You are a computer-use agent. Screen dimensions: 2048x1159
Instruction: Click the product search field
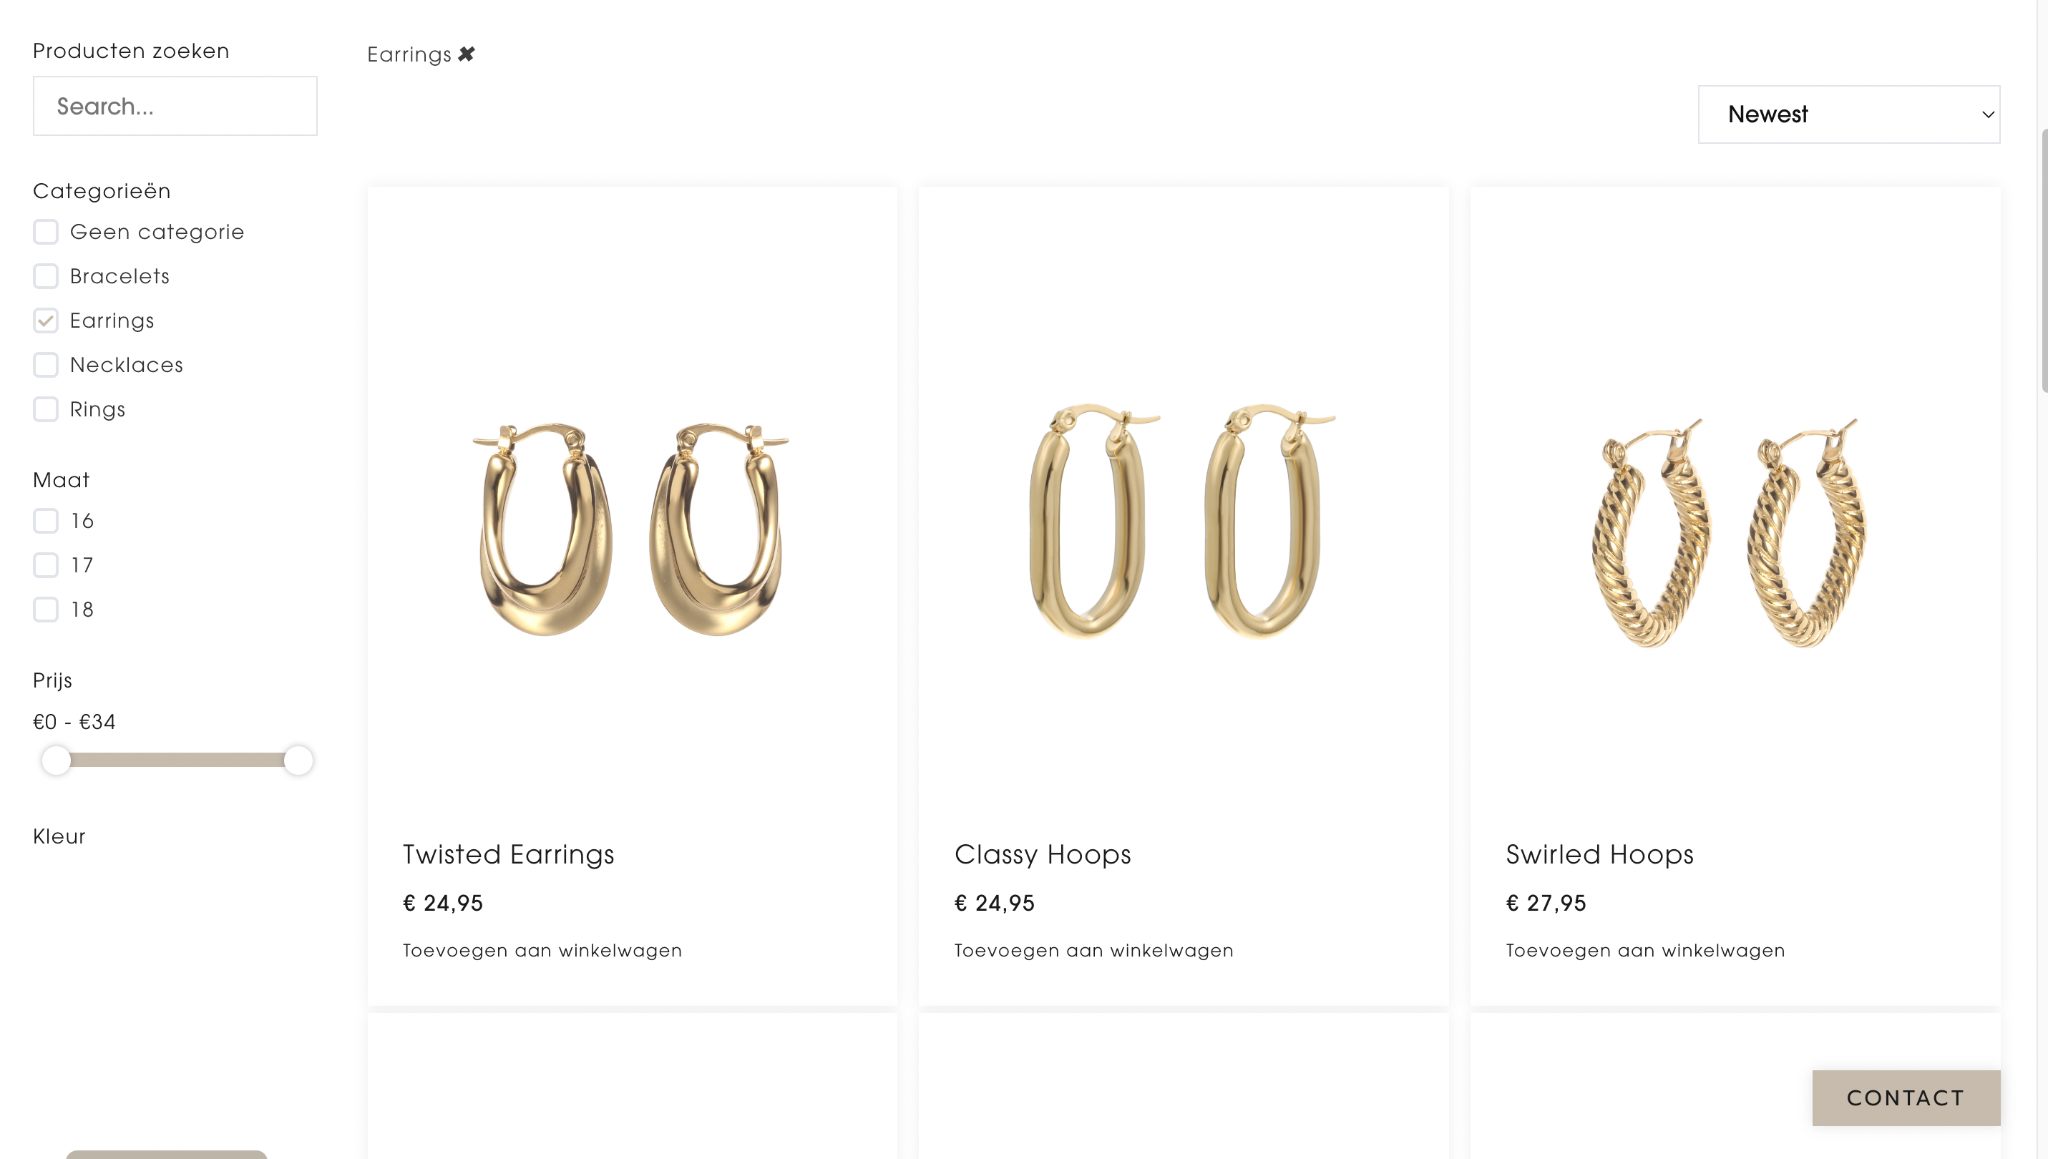tap(175, 106)
